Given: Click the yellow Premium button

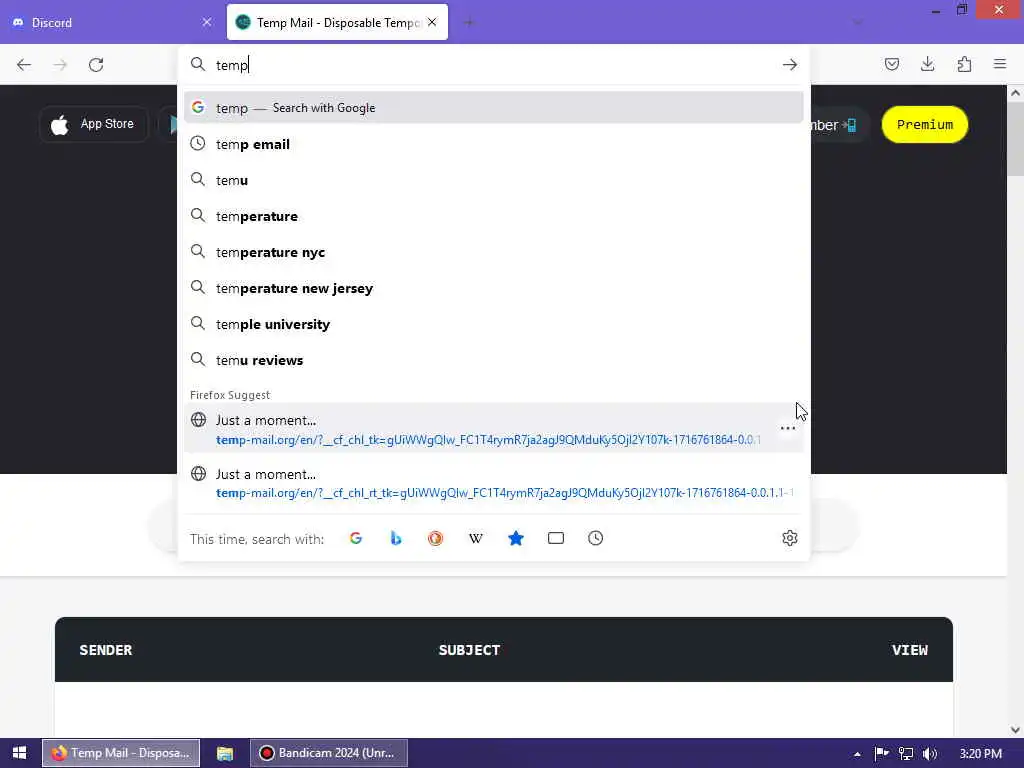Looking at the screenshot, I should coord(925,124).
